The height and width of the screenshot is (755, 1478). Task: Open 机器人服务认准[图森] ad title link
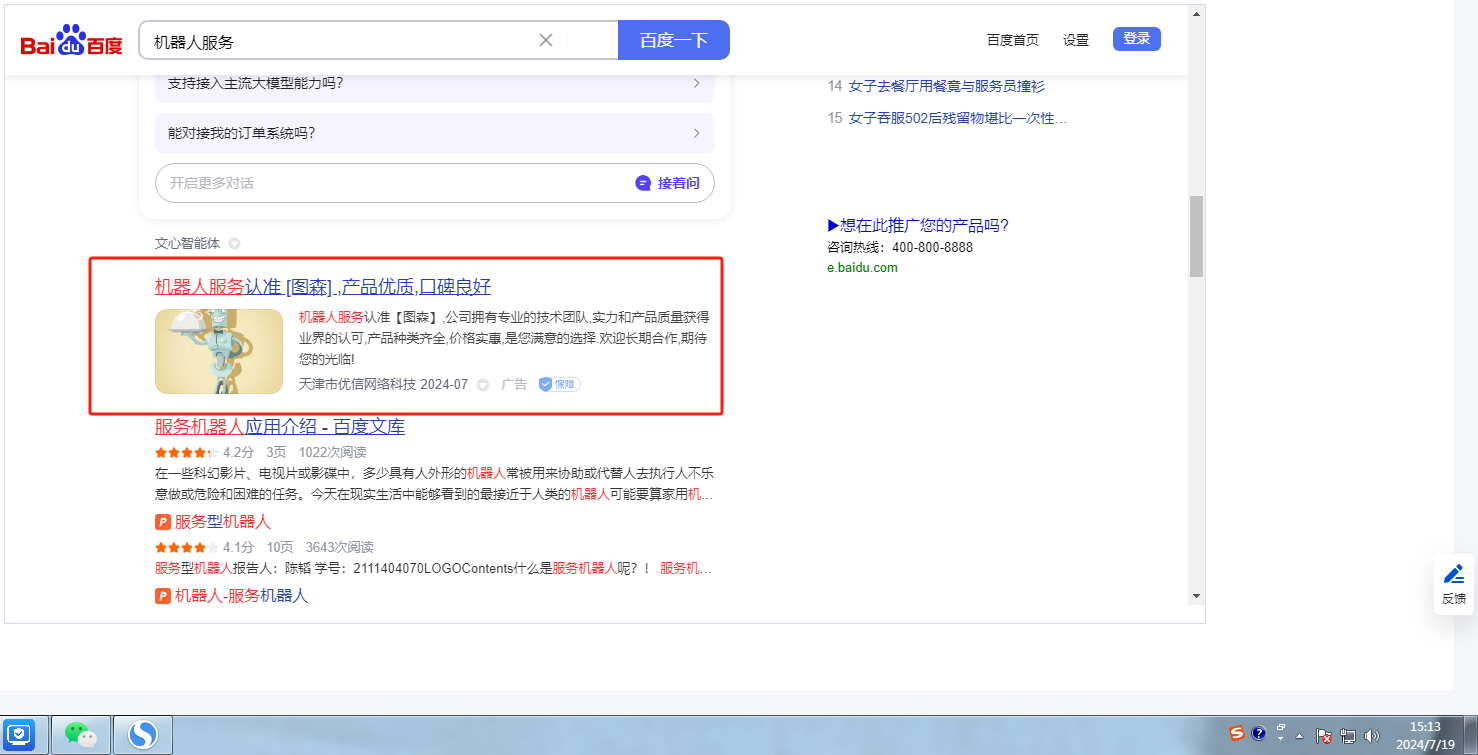[323, 286]
